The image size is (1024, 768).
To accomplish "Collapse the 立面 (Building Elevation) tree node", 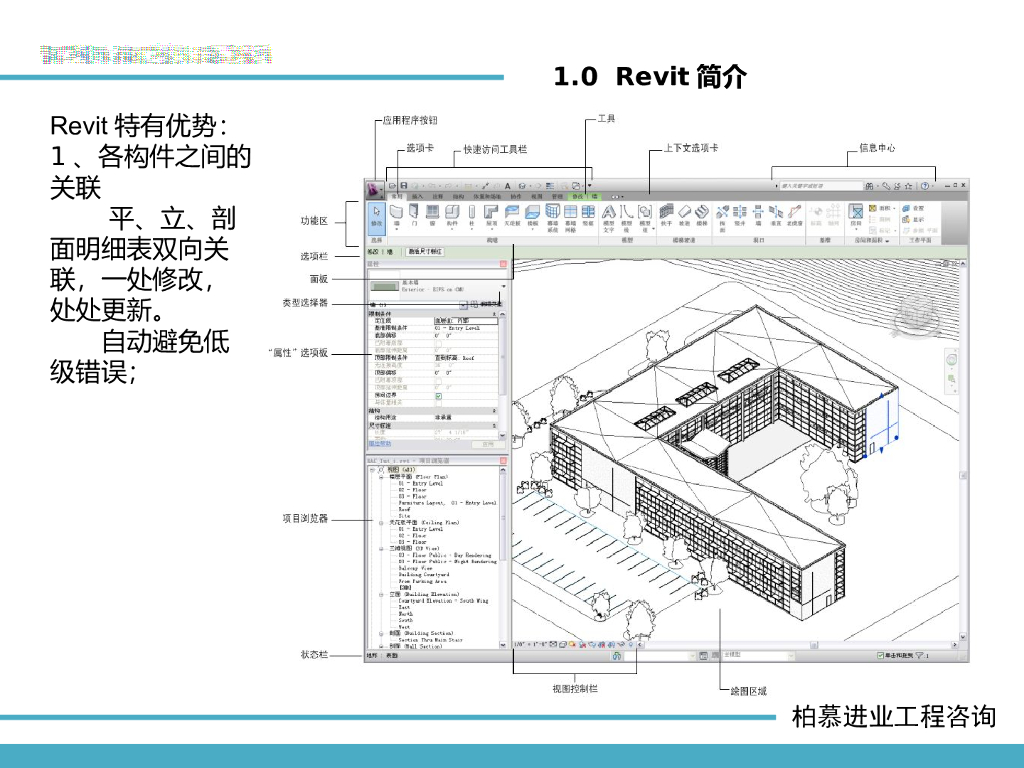I will pyautogui.click(x=381, y=594).
